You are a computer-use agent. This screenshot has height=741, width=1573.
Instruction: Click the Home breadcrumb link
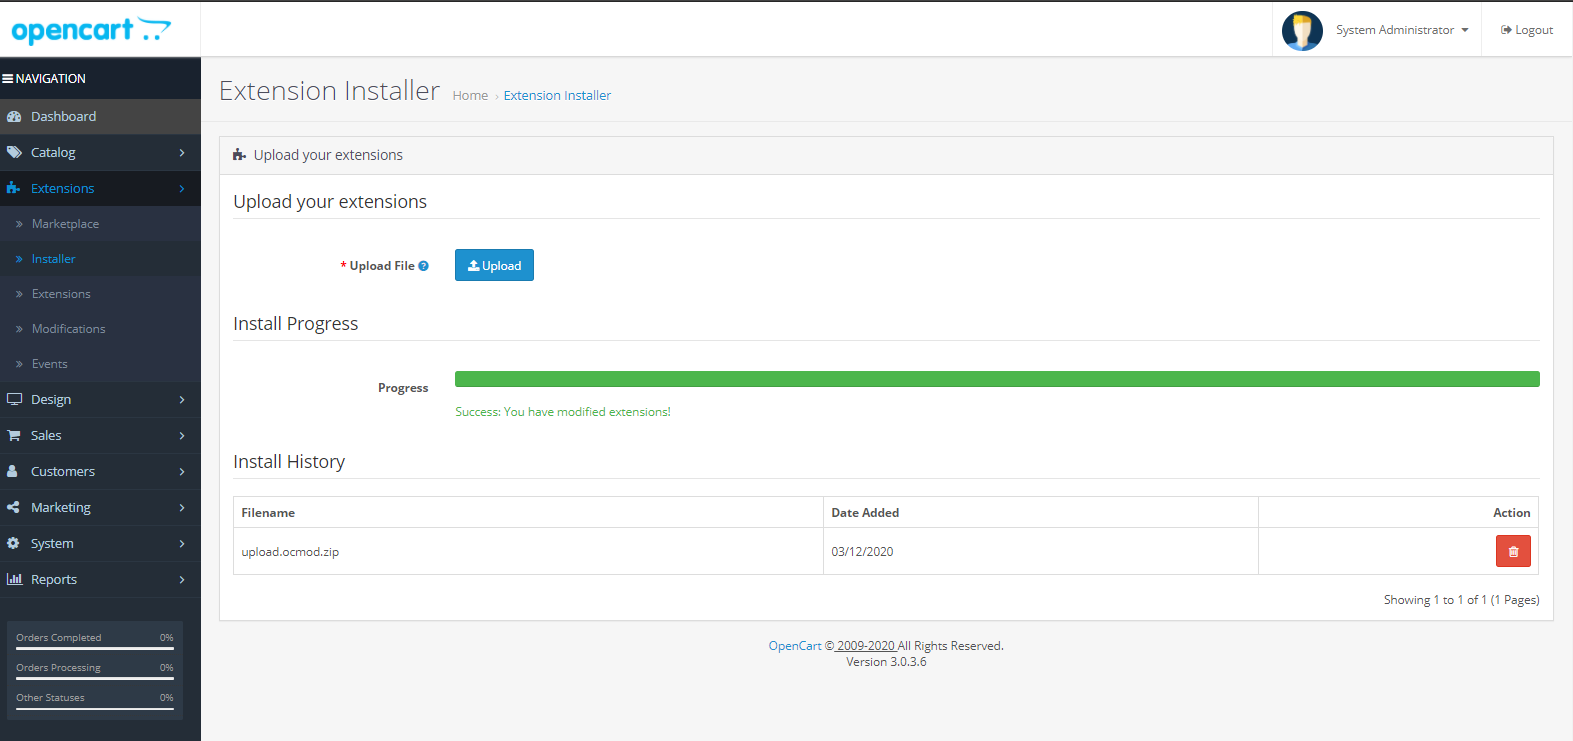tap(470, 95)
